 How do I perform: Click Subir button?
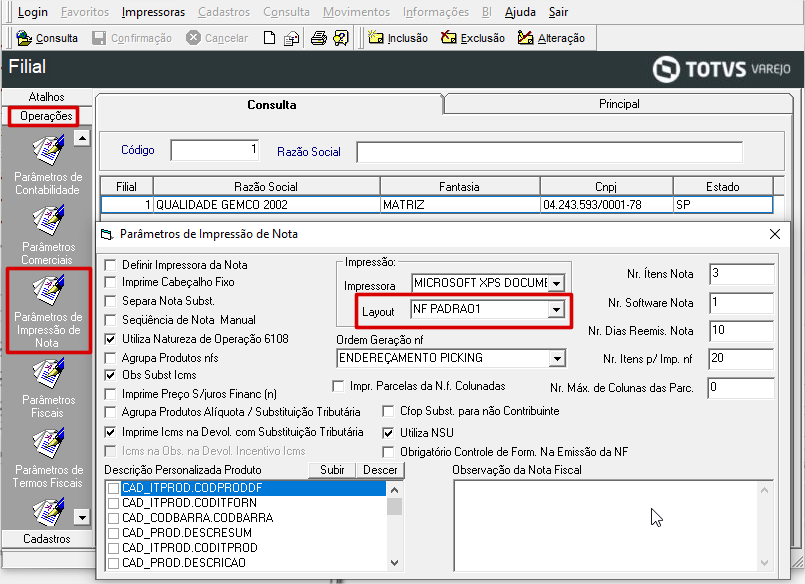coord(332,470)
